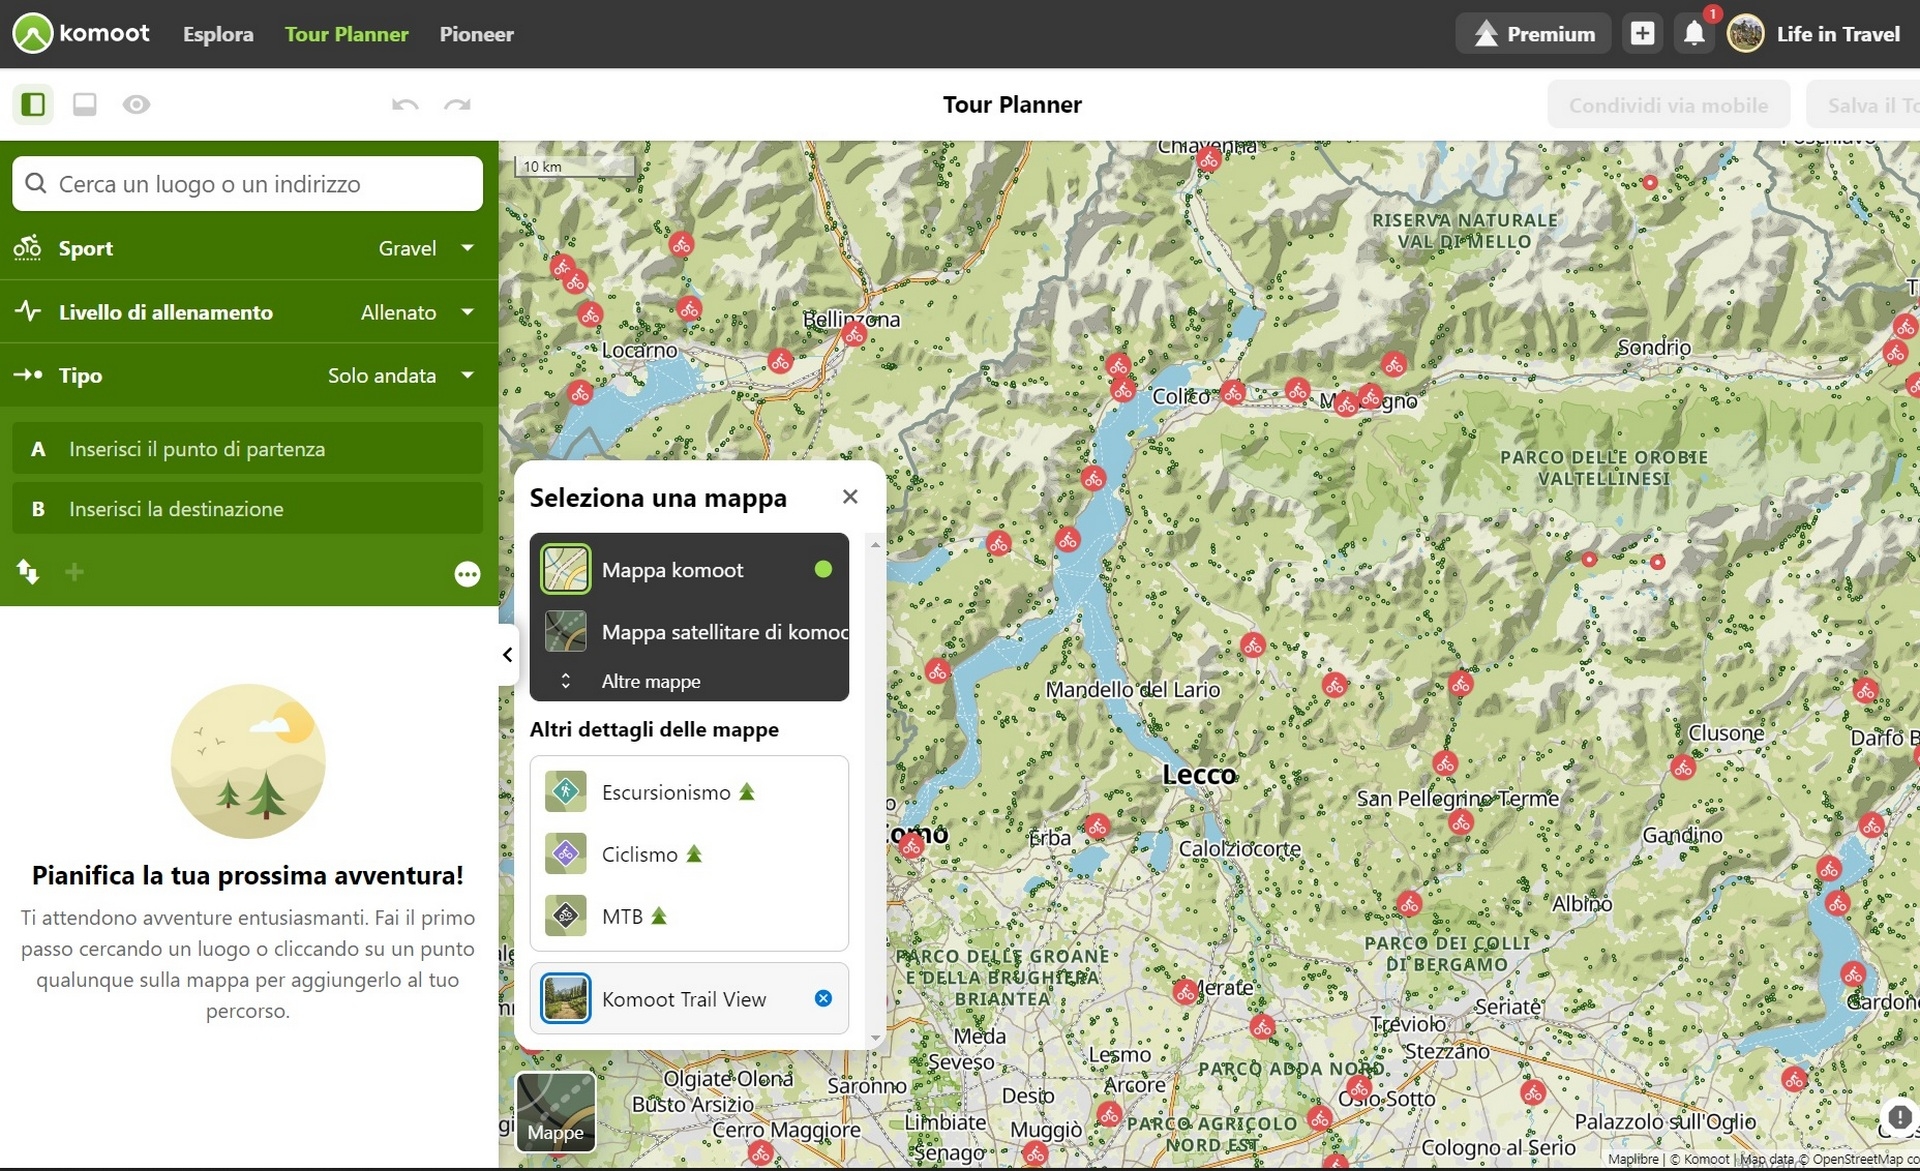1920x1171 pixels.
Task: Click the redo arrow
Action: tap(457, 104)
